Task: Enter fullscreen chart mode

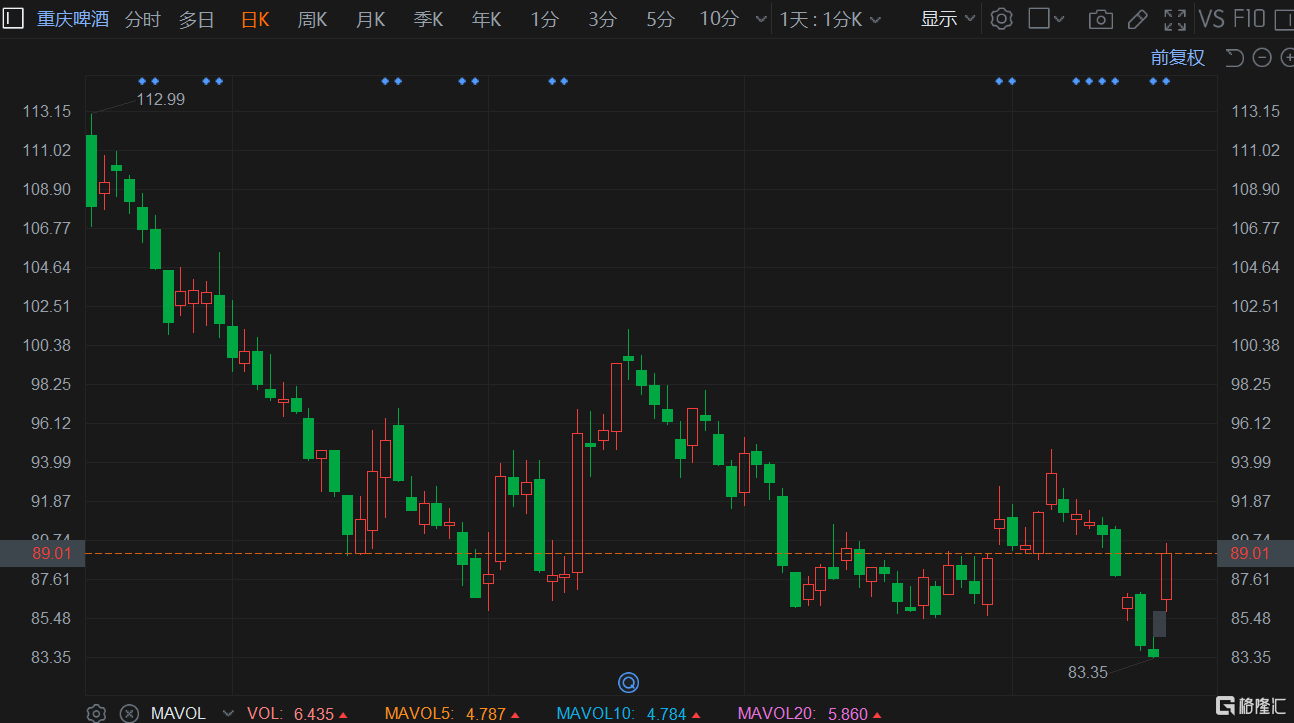Action: 1176,19
